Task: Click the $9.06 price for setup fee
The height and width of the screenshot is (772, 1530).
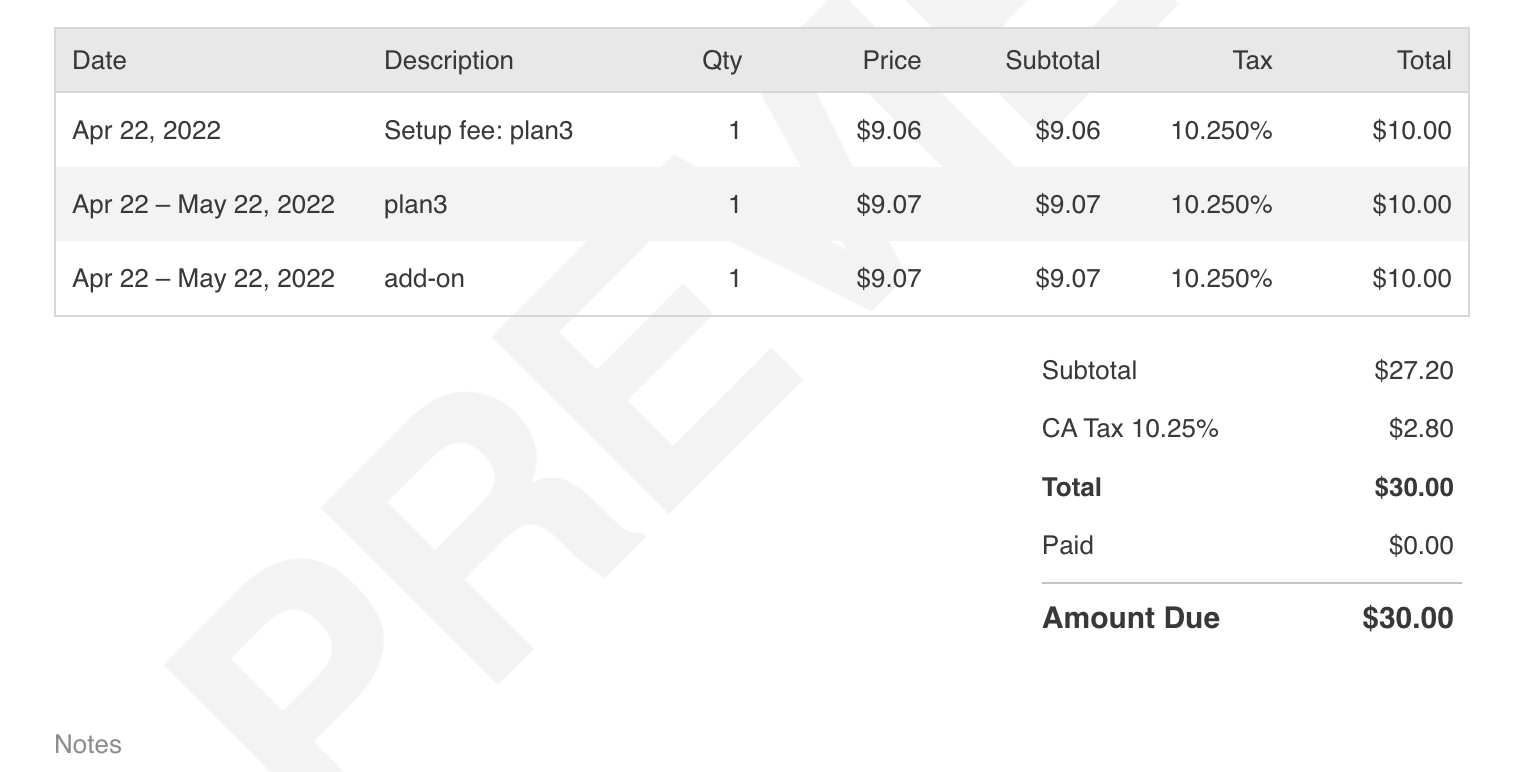Action: [x=888, y=131]
